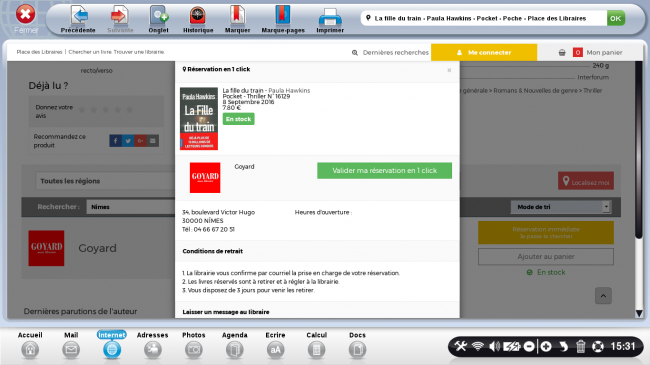Click the yellow Me connecter button
Viewport: 650px width, 365px height.
[x=484, y=52]
